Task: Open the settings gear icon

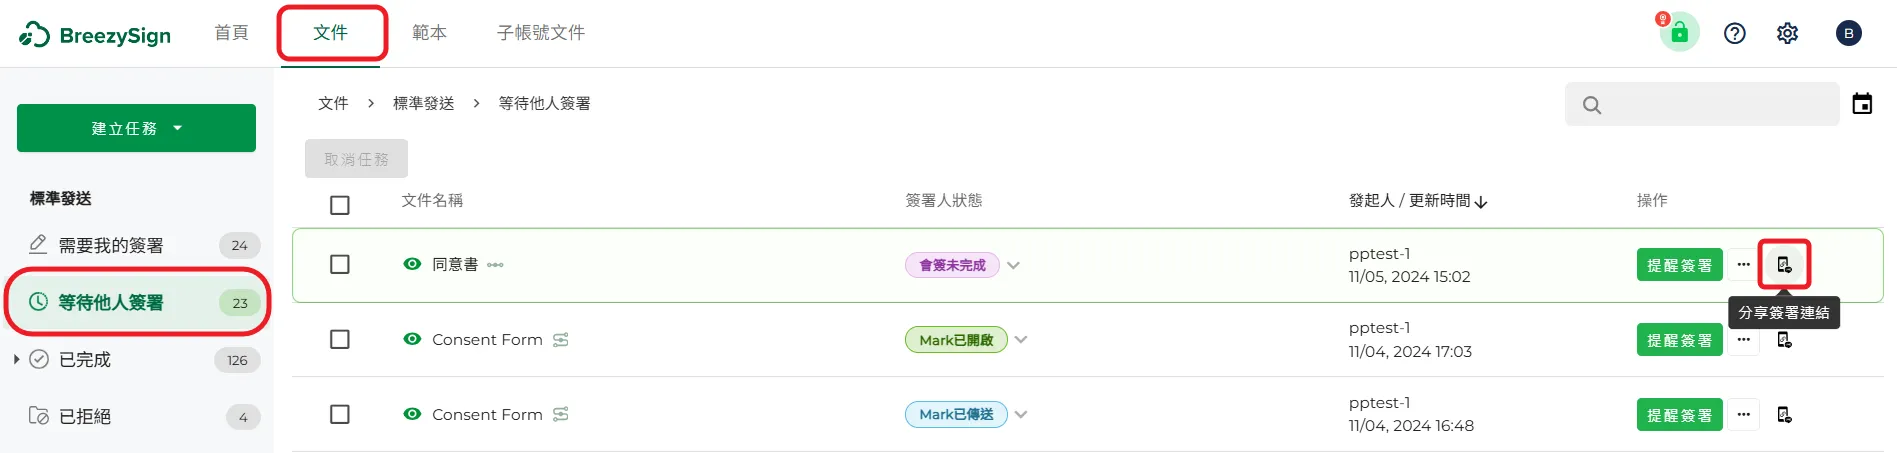Action: 1787,34
